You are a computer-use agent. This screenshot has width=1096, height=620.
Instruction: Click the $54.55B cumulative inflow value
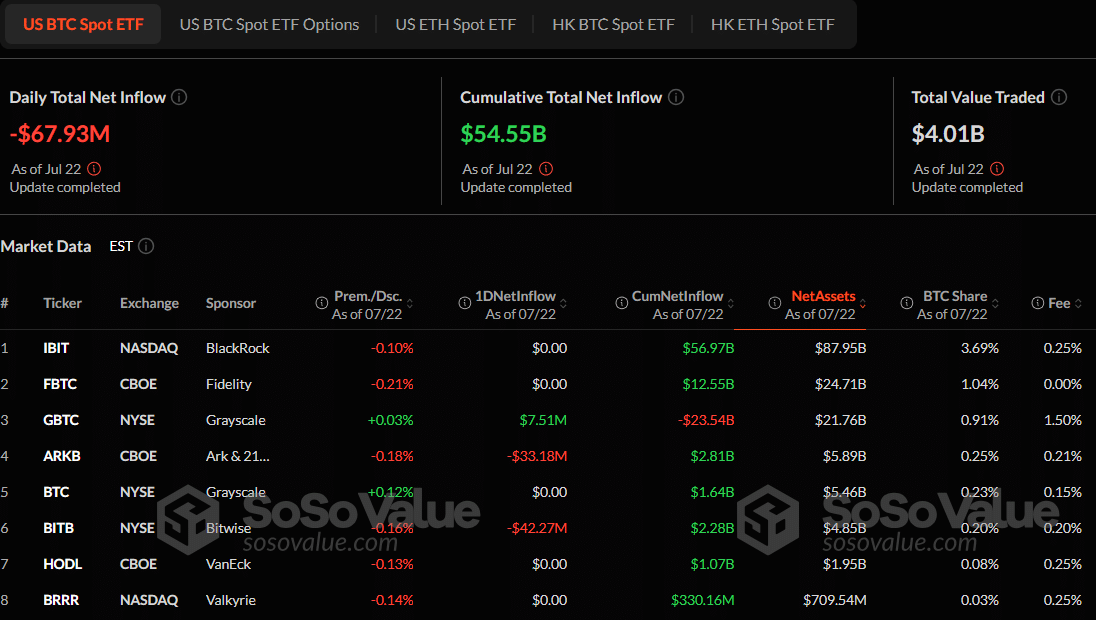pyautogui.click(x=503, y=134)
